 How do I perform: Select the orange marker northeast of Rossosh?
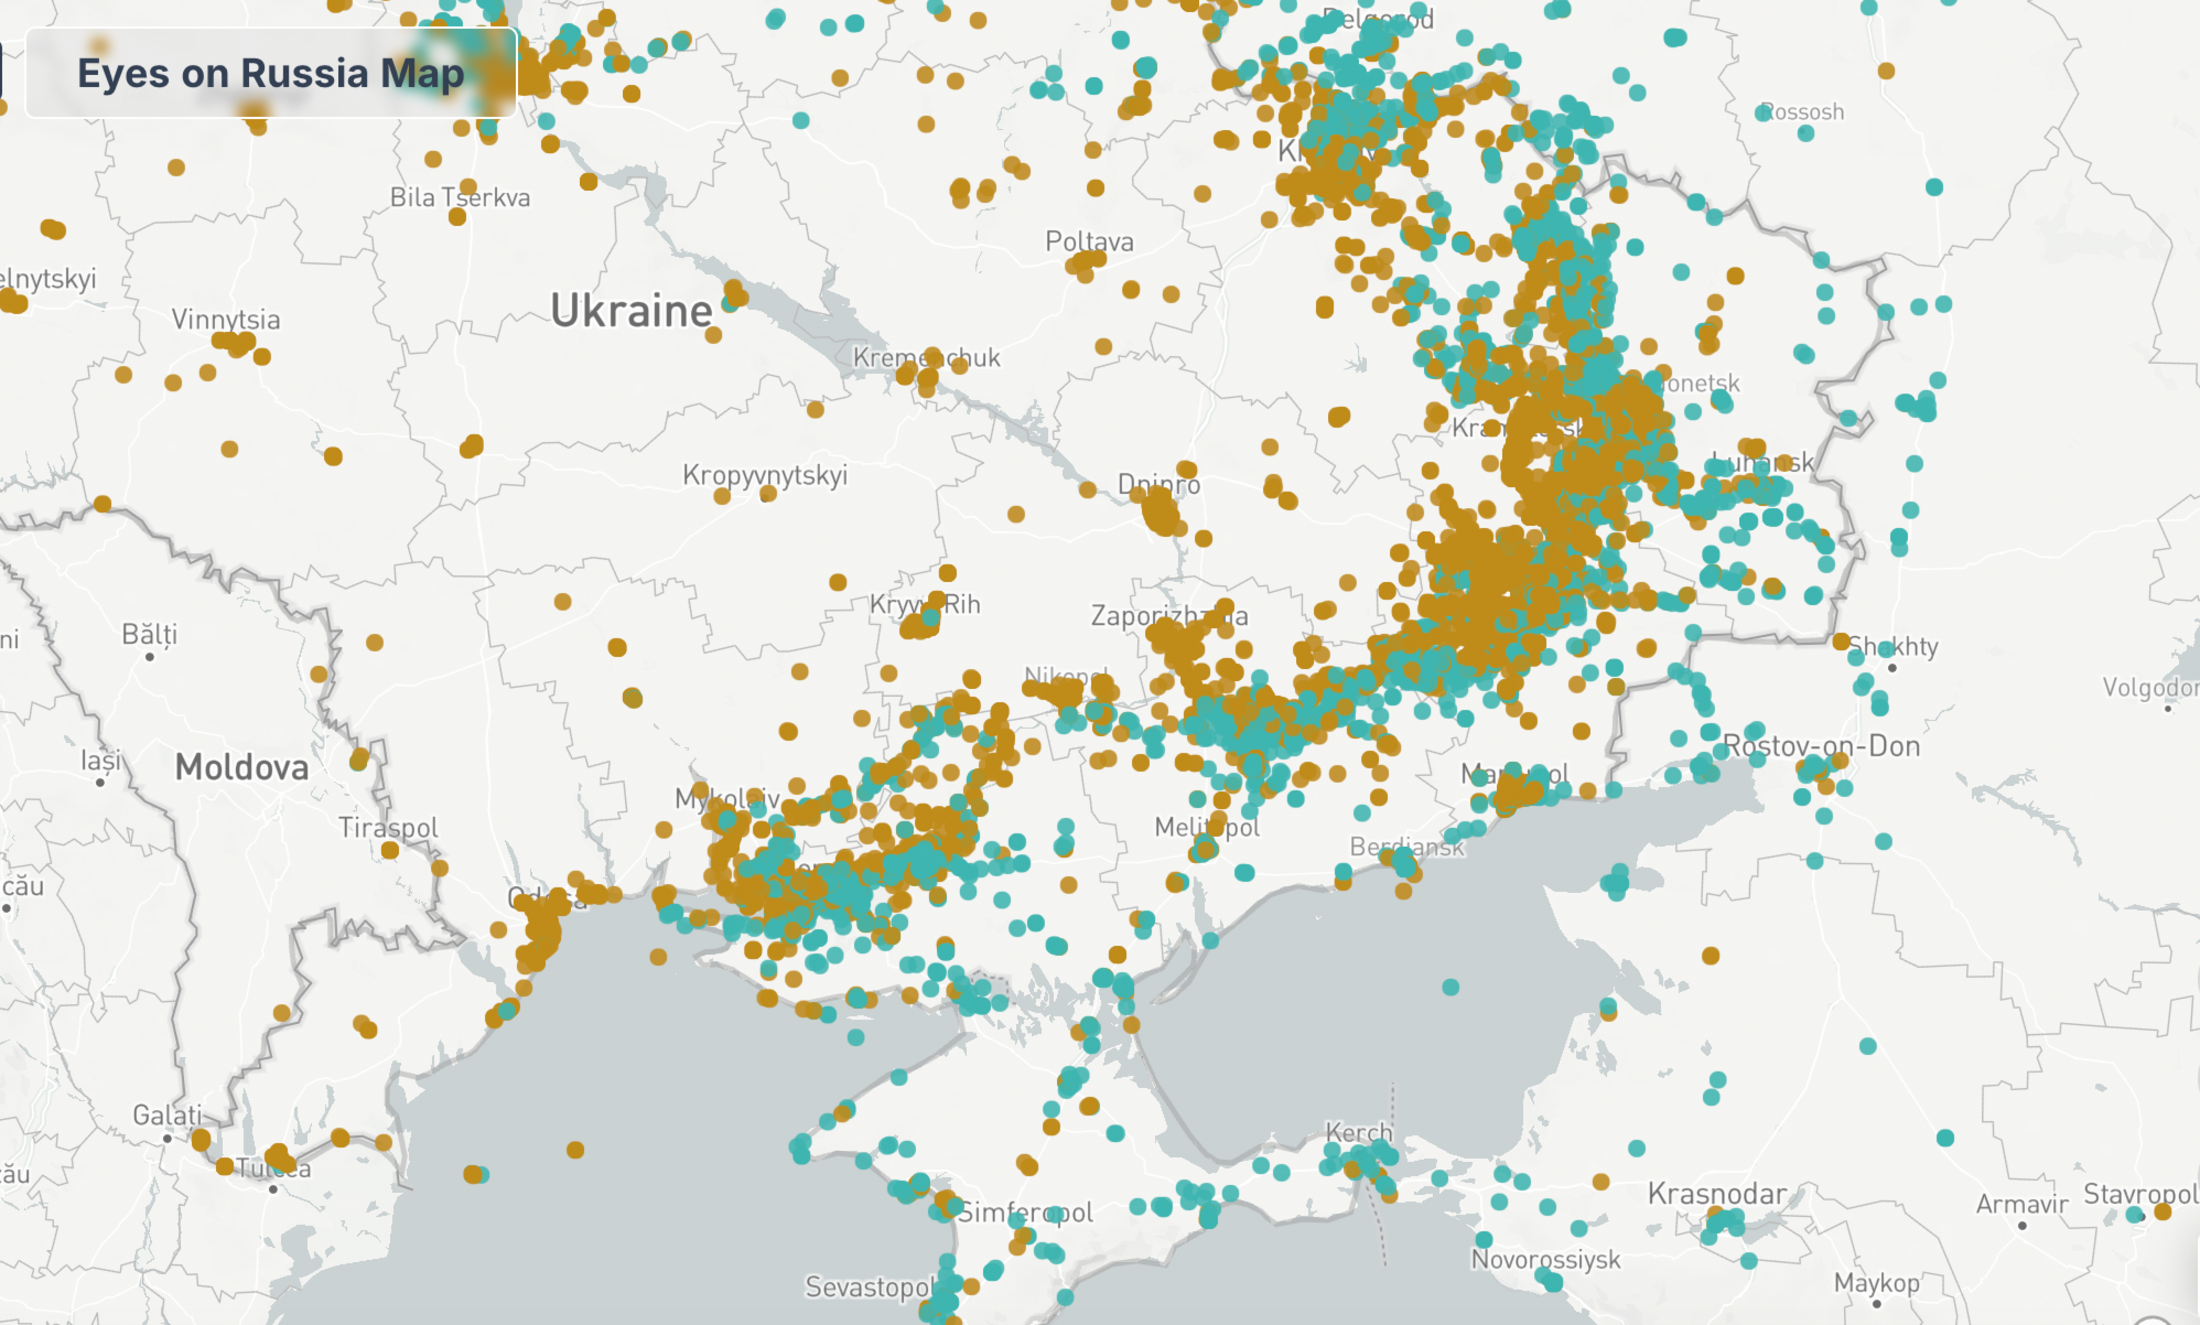[1886, 70]
